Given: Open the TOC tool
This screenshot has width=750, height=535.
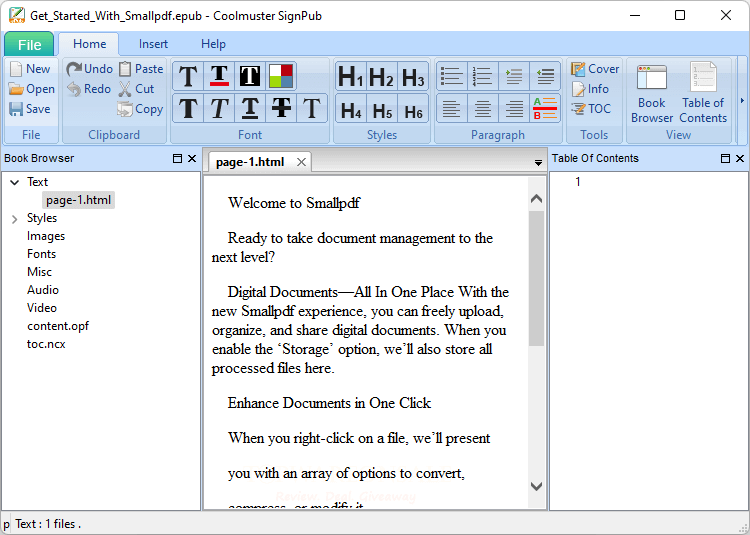Looking at the screenshot, I should tap(591, 109).
